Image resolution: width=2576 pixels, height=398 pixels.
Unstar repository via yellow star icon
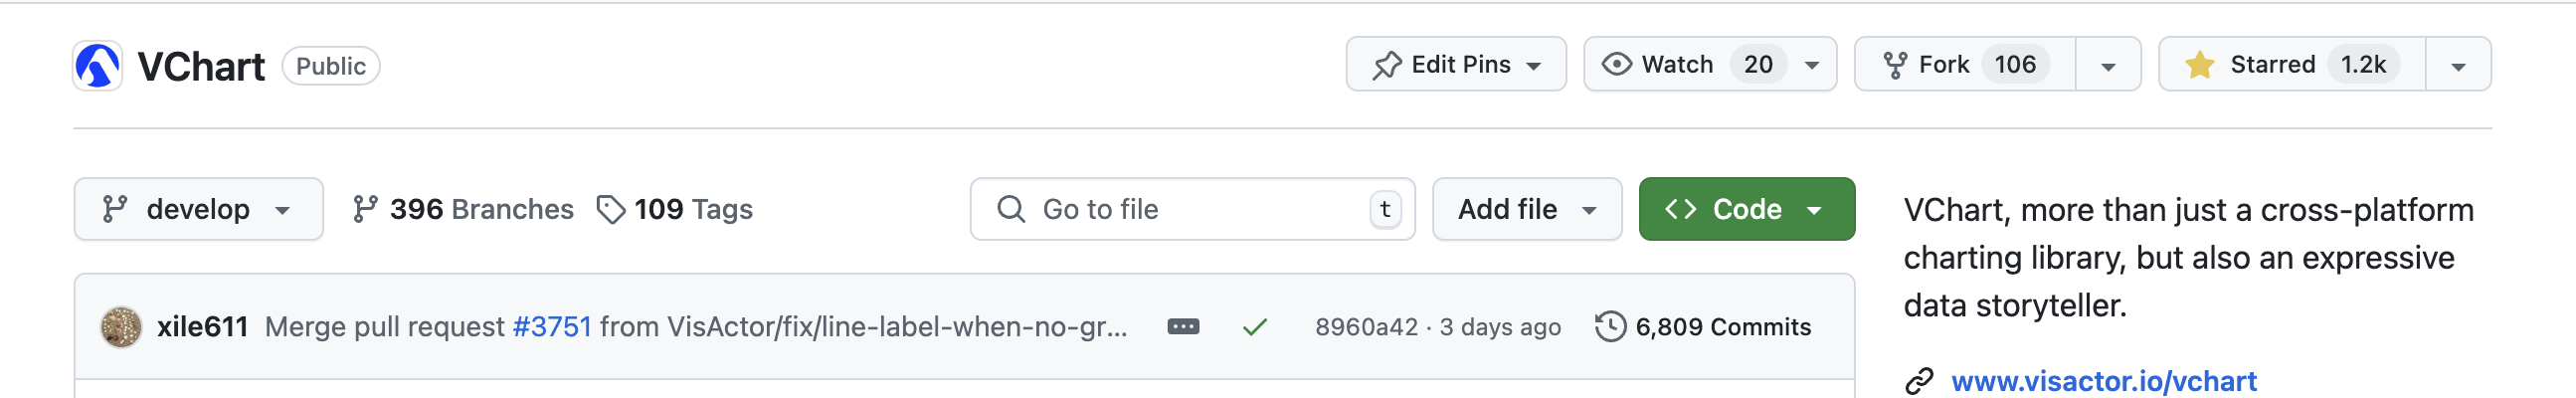(2198, 65)
